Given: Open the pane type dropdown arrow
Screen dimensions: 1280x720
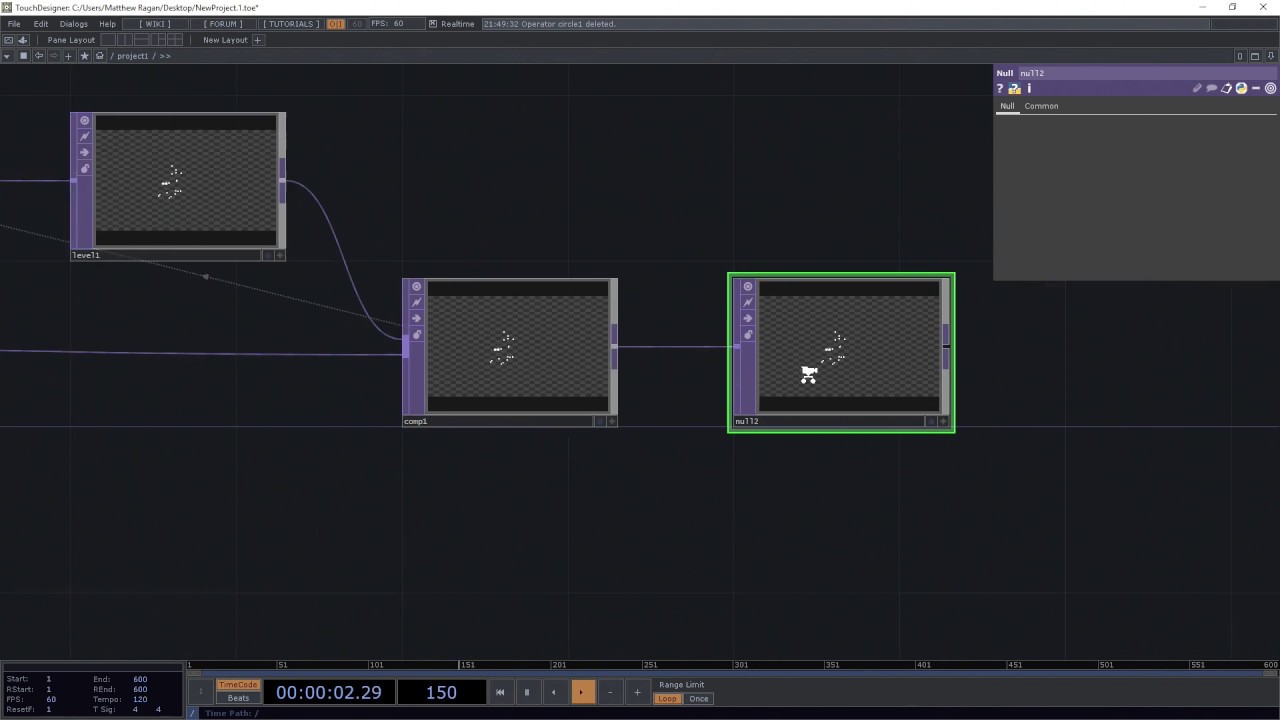Looking at the screenshot, I should click(8, 56).
